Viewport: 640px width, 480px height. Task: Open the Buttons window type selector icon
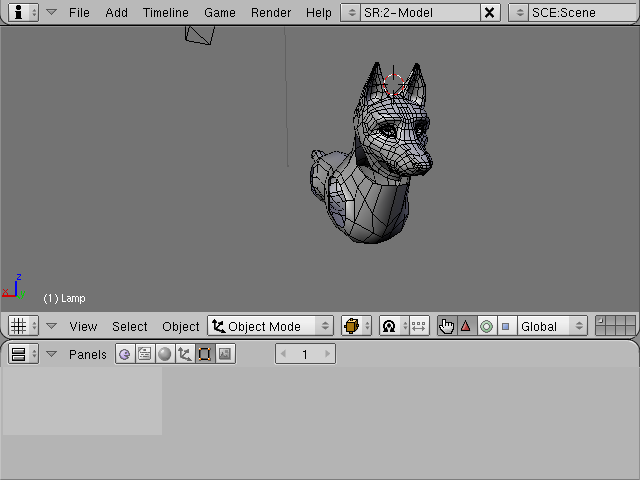tap(23, 354)
